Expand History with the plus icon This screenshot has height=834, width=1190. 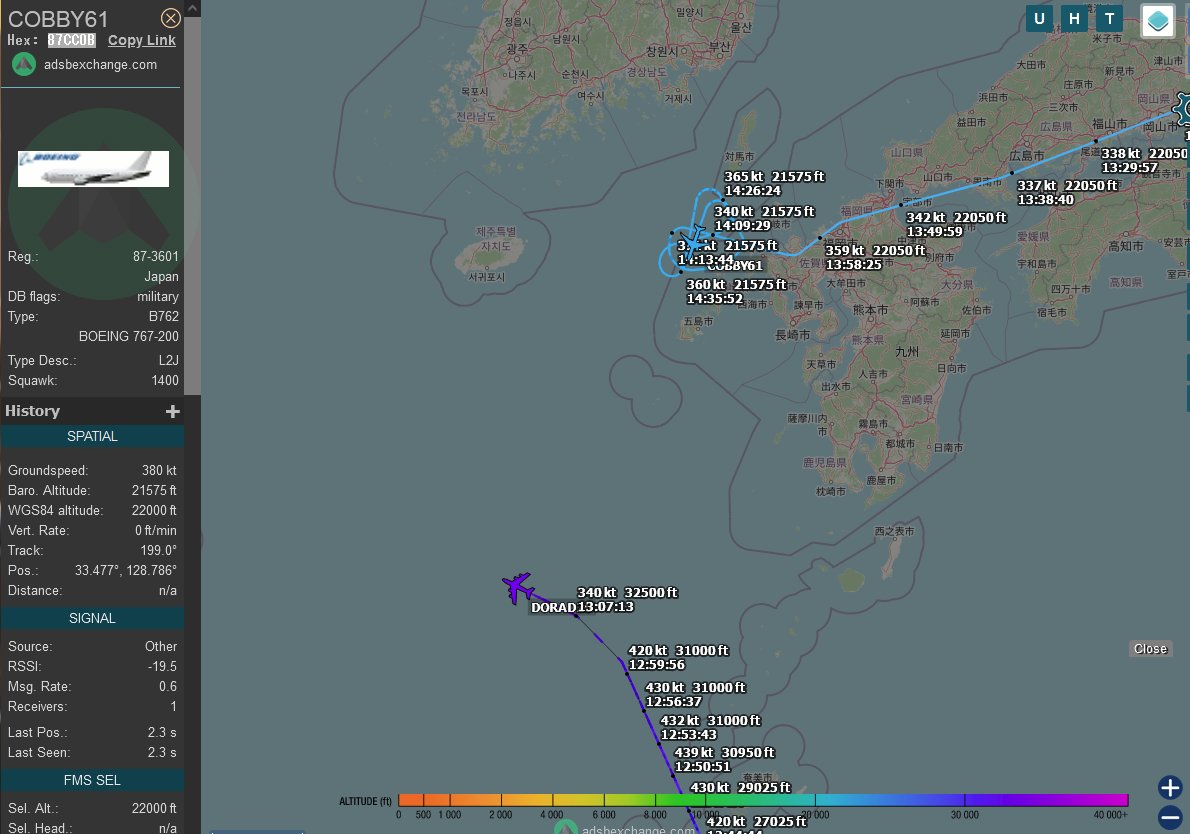(x=173, y=411)
